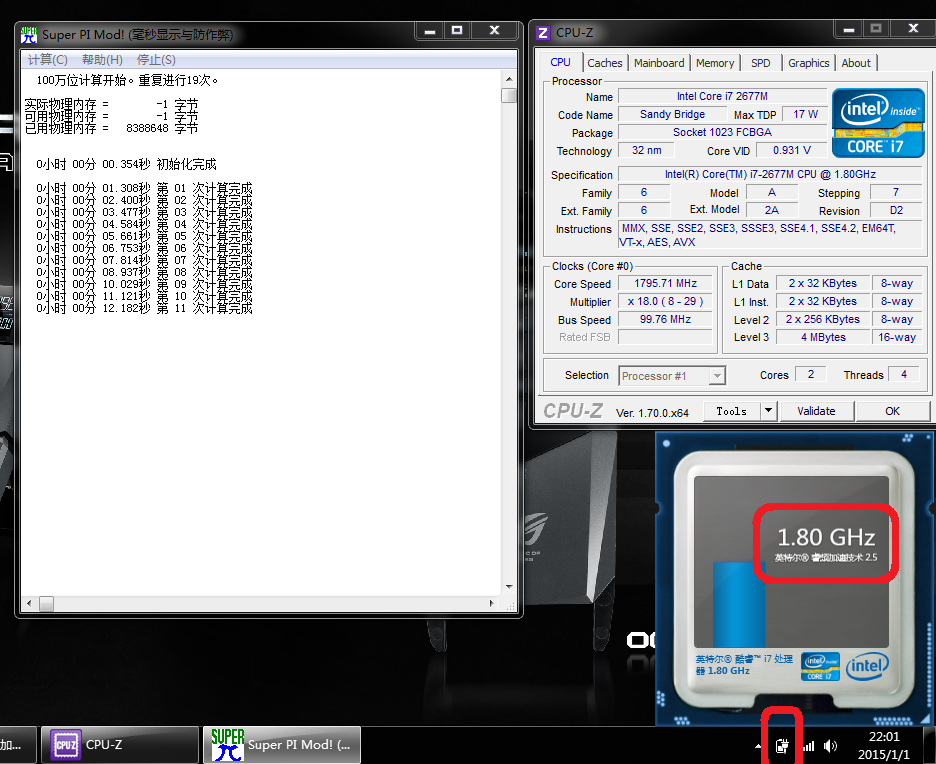Click the Validate button
This screenshot has width=936, height=764.
coord(816,411)
